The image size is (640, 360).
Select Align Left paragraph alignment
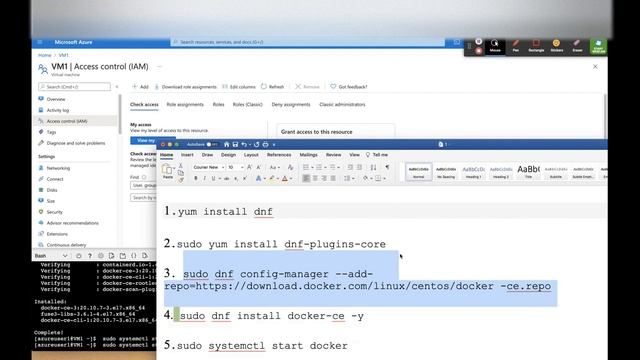(306, 178)
